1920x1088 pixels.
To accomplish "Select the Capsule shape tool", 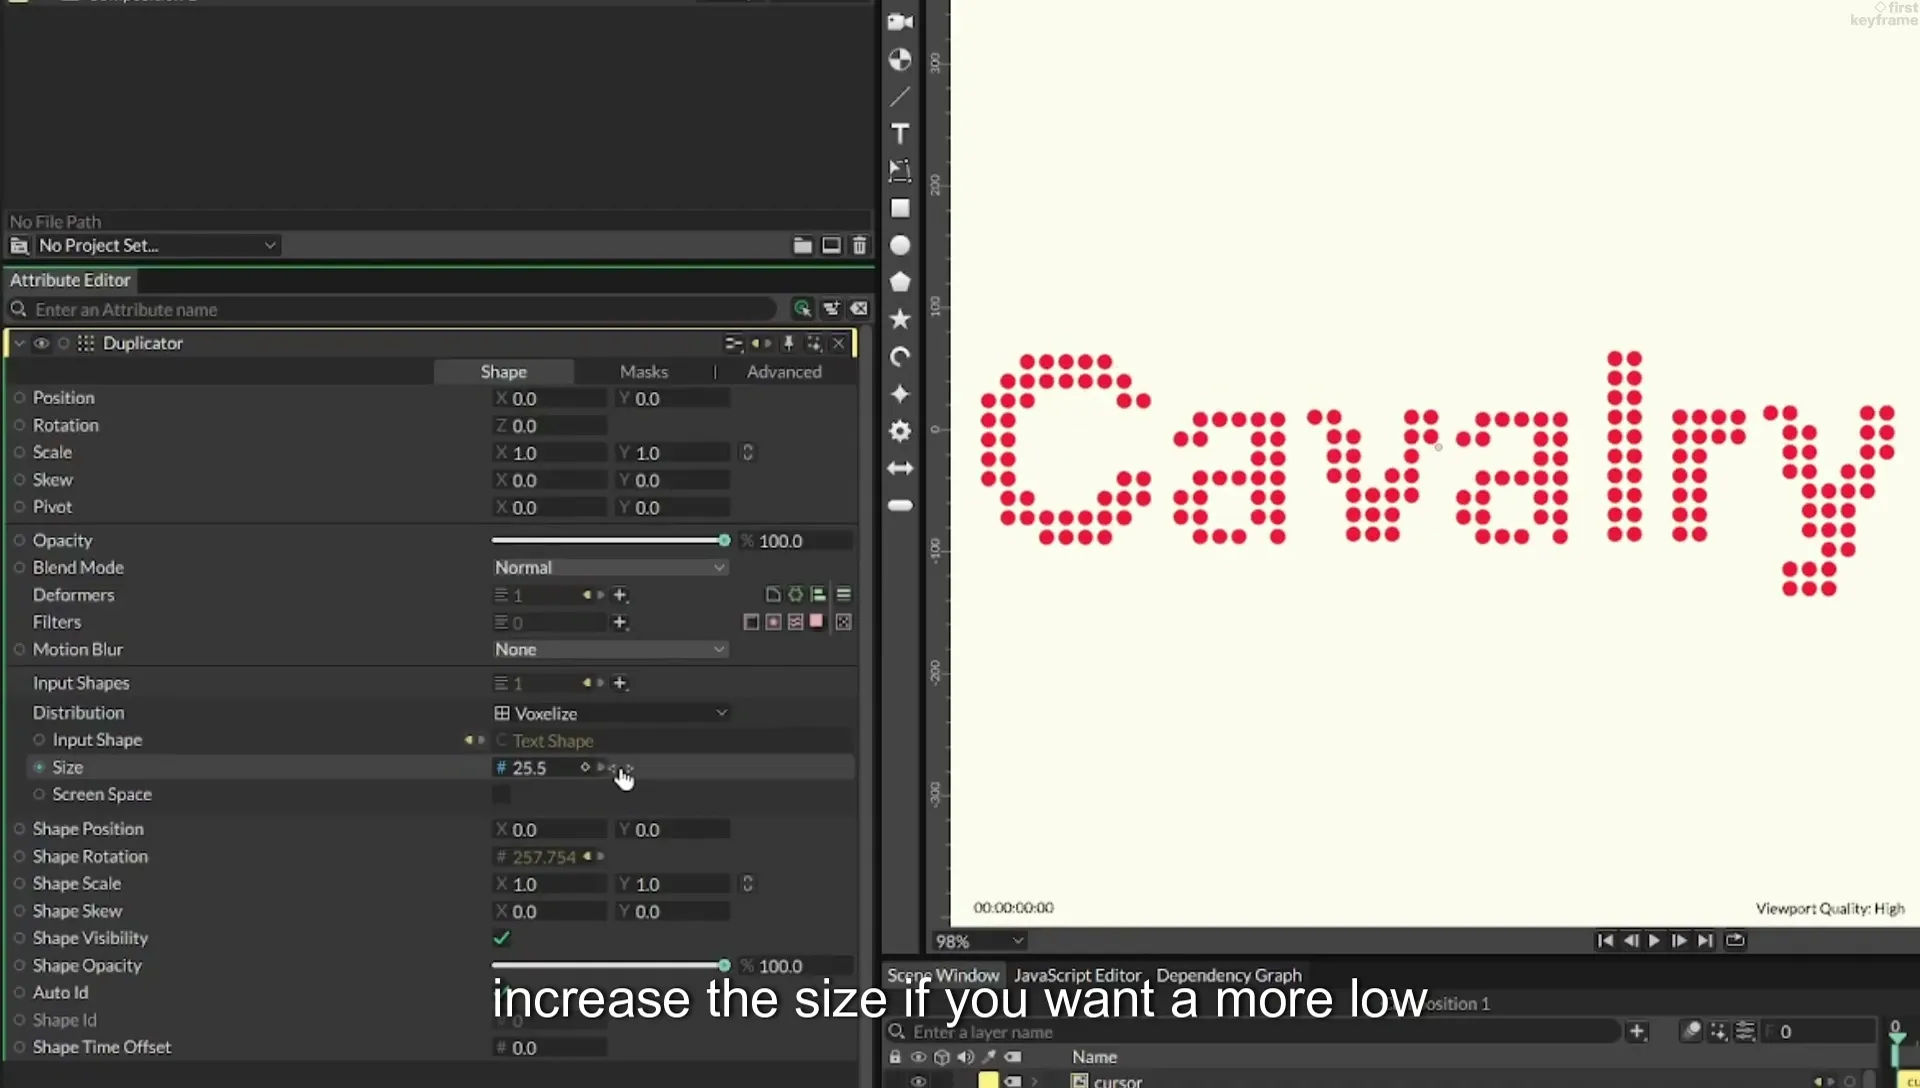I will point(900,505).
